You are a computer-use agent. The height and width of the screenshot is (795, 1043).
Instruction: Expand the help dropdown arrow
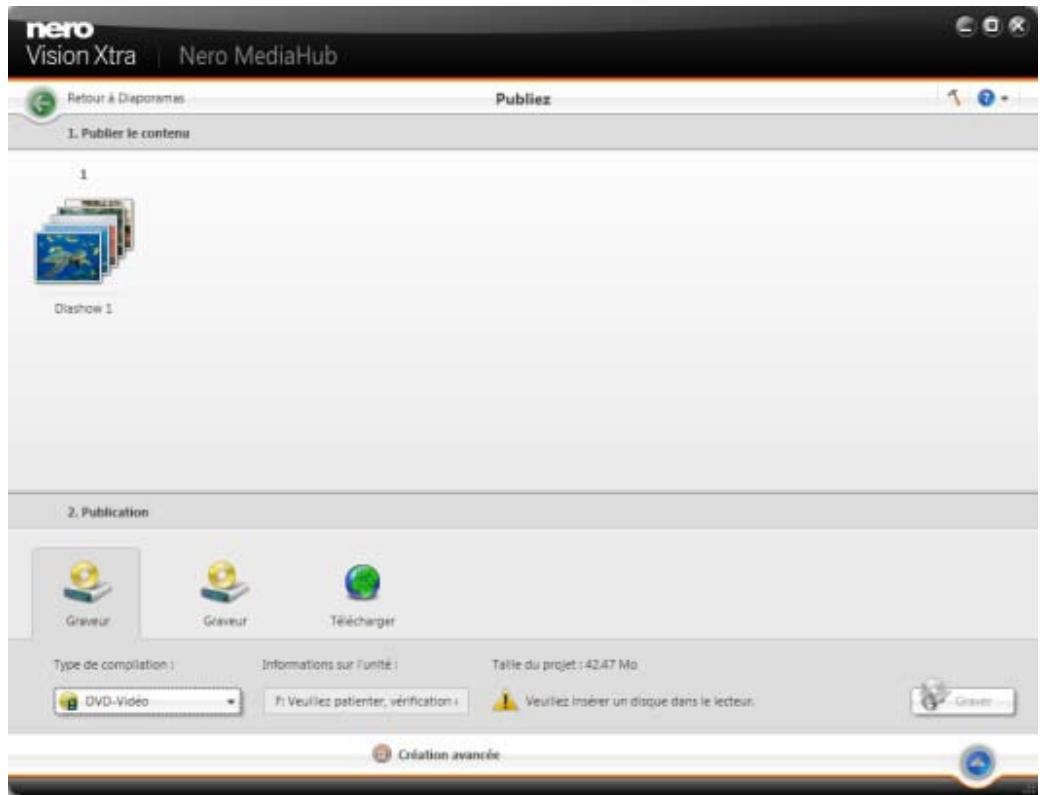click(x=1004, y=98)
